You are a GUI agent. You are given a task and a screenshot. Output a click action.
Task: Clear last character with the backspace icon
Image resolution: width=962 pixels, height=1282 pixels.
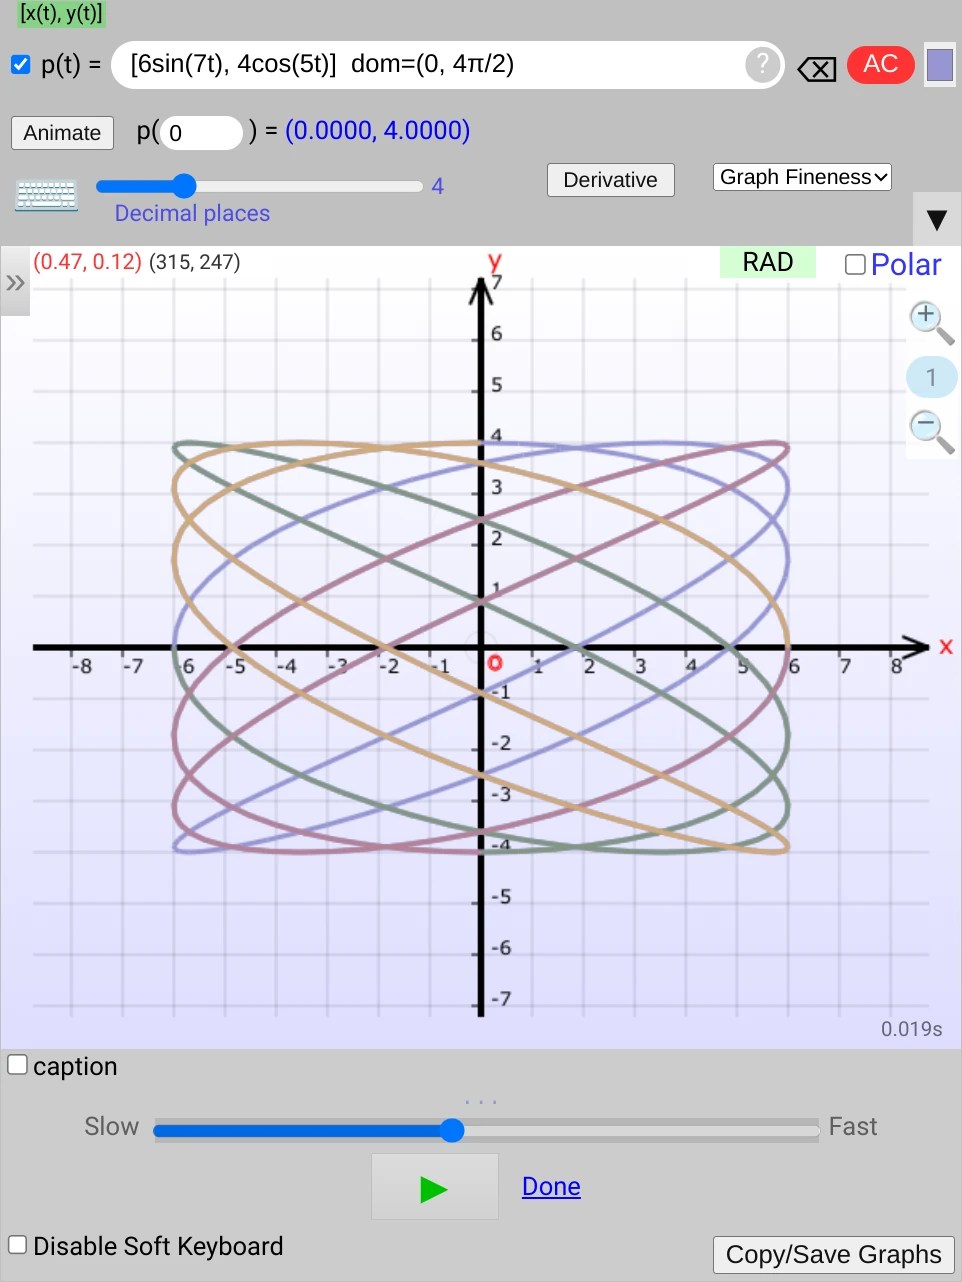click(x=816, y=65)
